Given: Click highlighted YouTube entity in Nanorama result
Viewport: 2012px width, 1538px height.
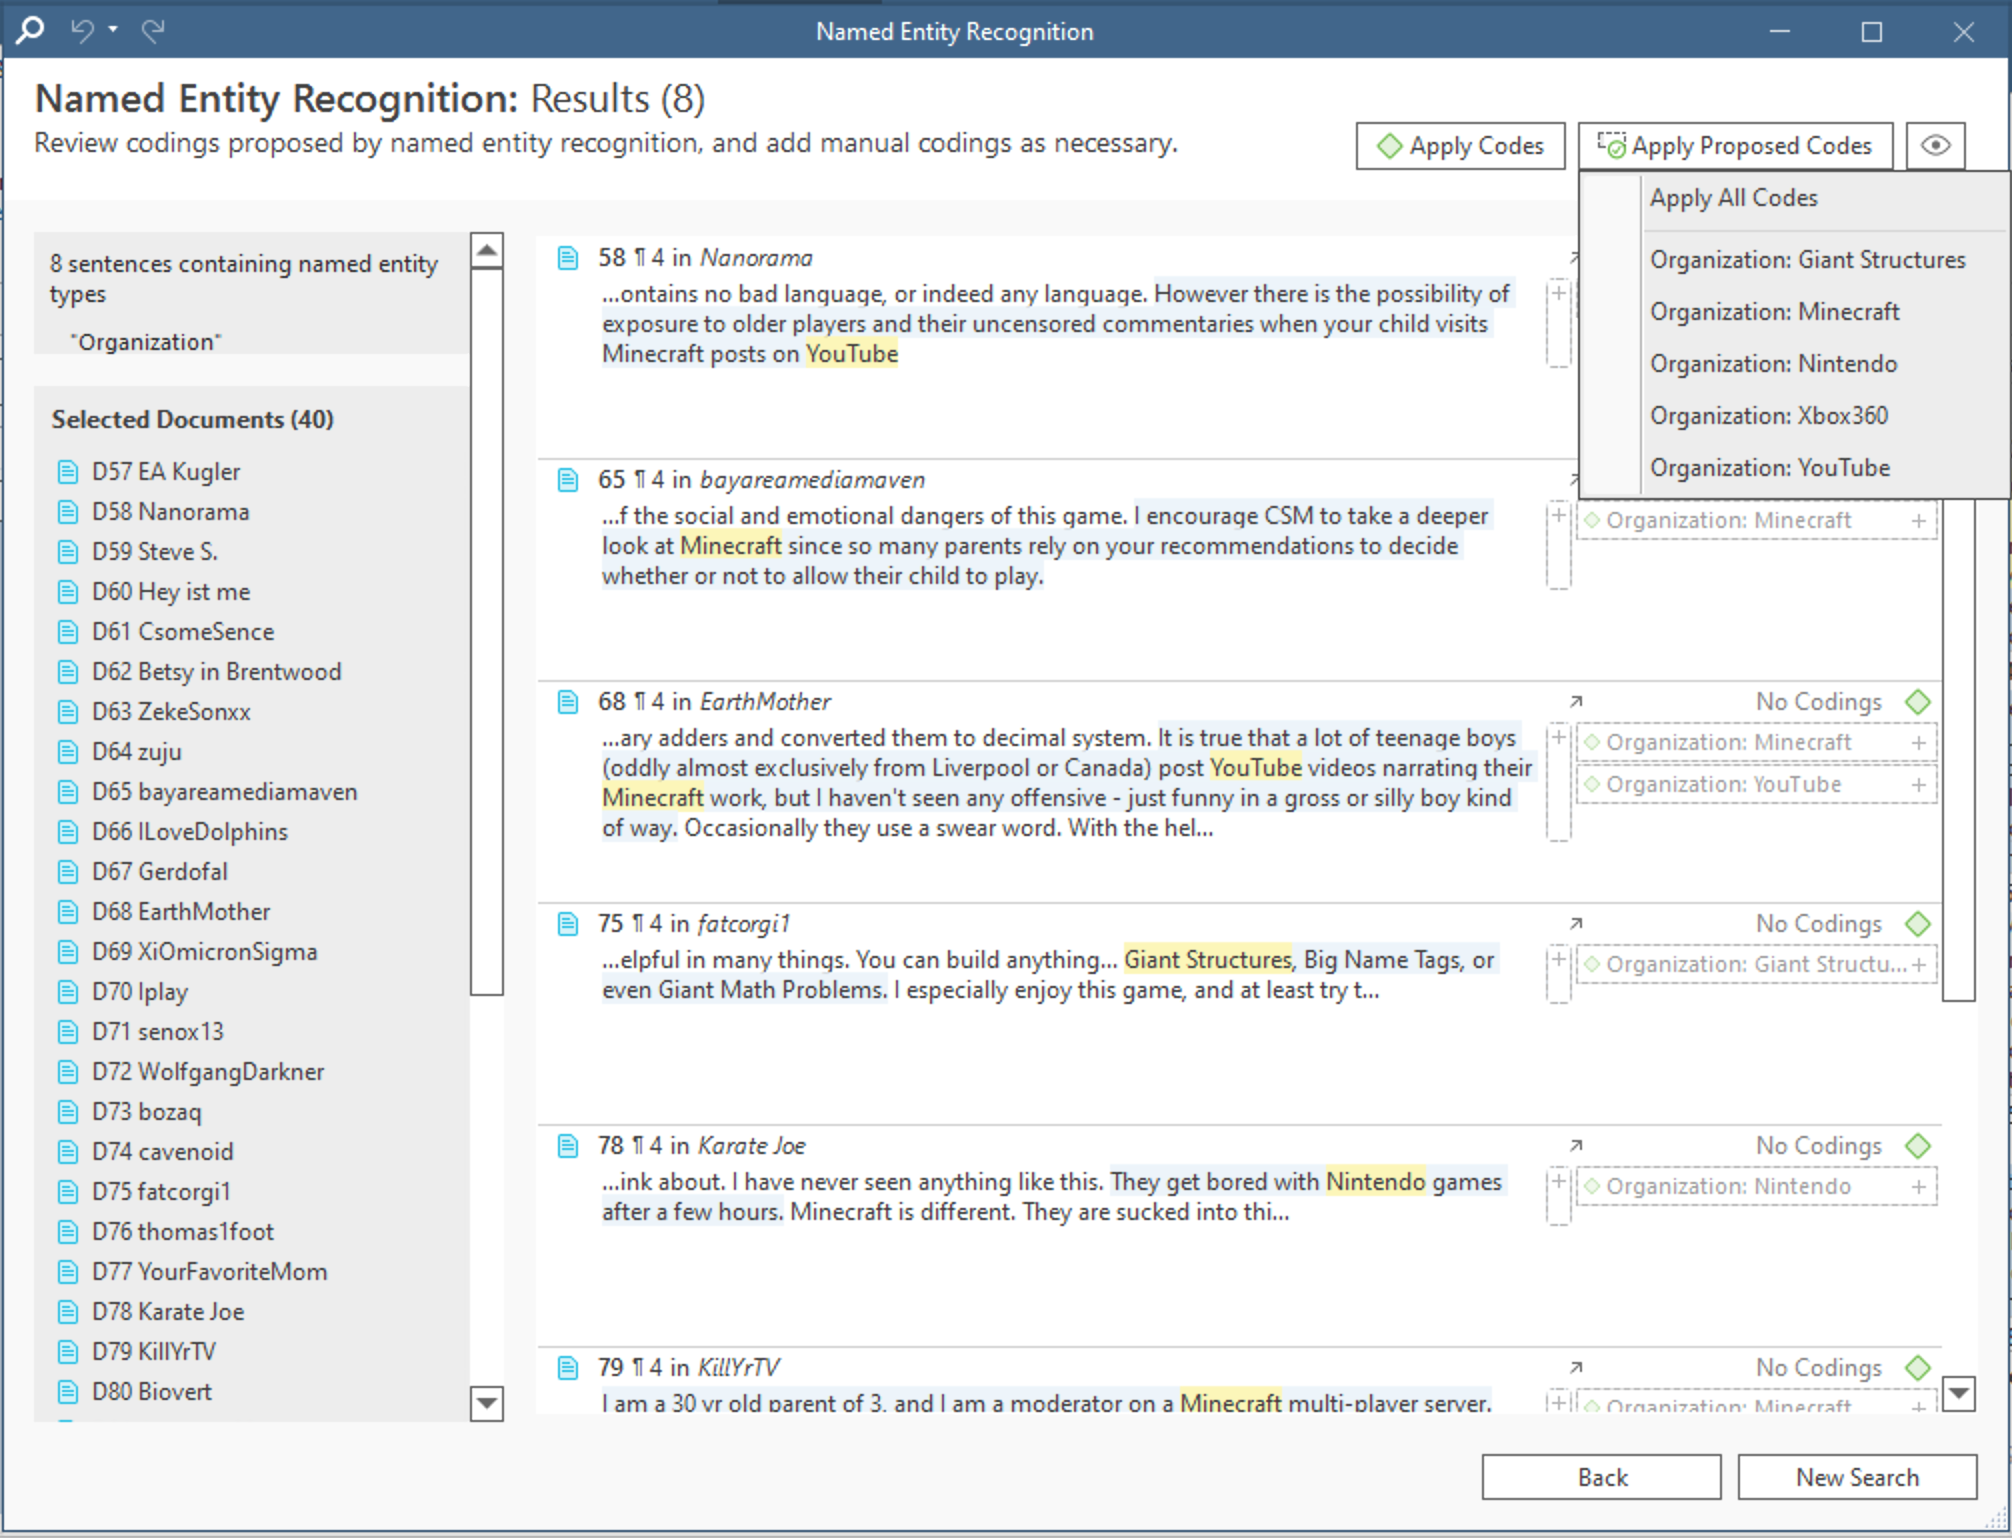Looking at the screenshot, I should (852, 354).
